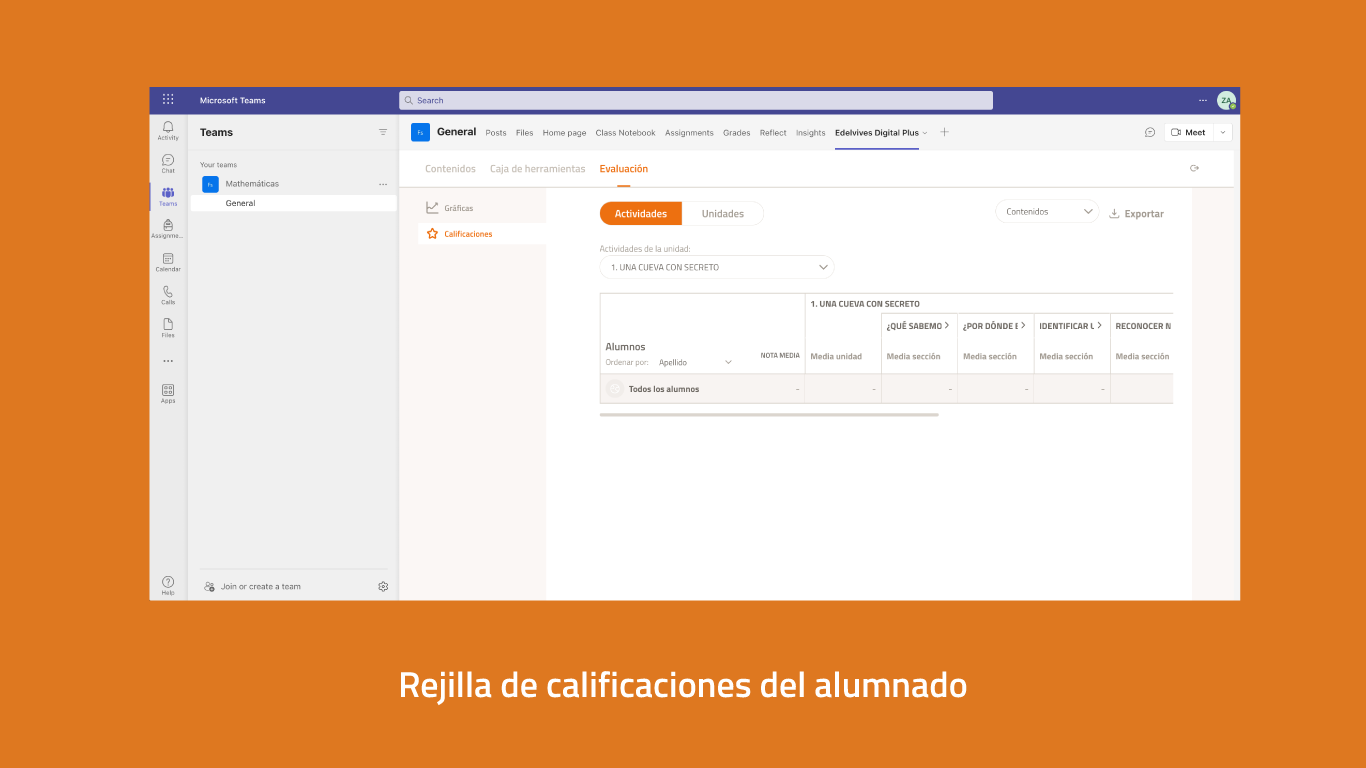The height and width of the screenshot is (768, 1366).
Task: Open Edelvives Digital Plus tab chevron
Action: (x=925, y=133)
